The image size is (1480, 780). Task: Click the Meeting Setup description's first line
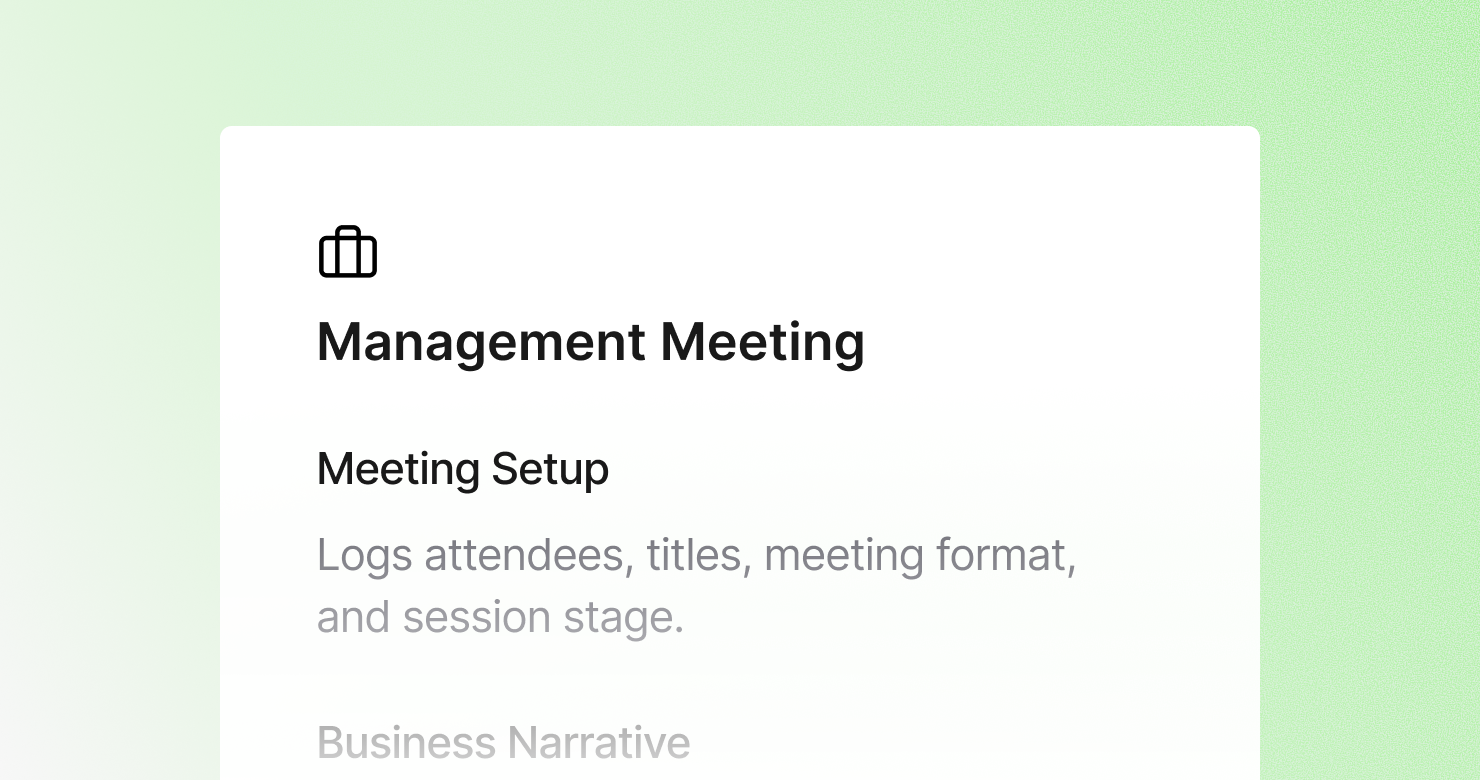coord(697,556)
